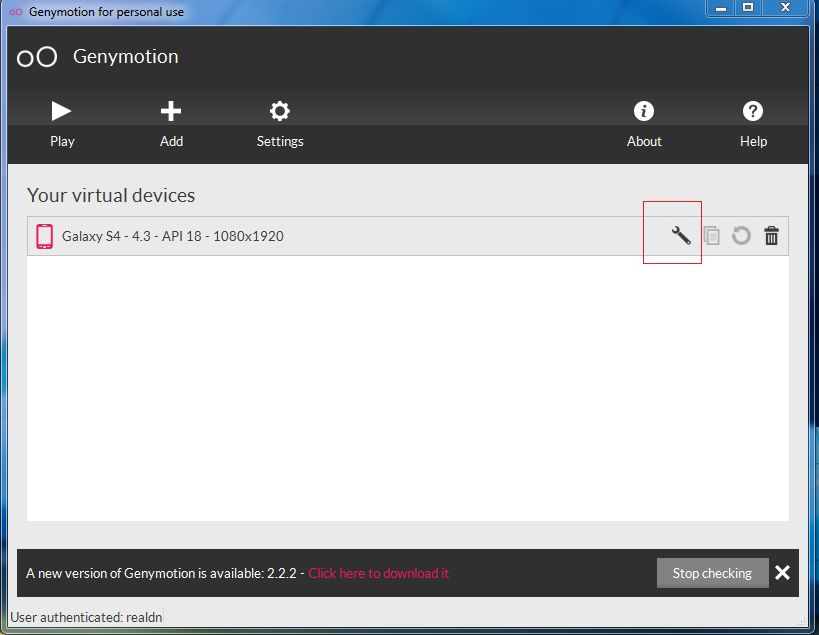Select pink phone icon of Galaxy S4
This screenshot has height=635, width=819.
pos(44,236)
